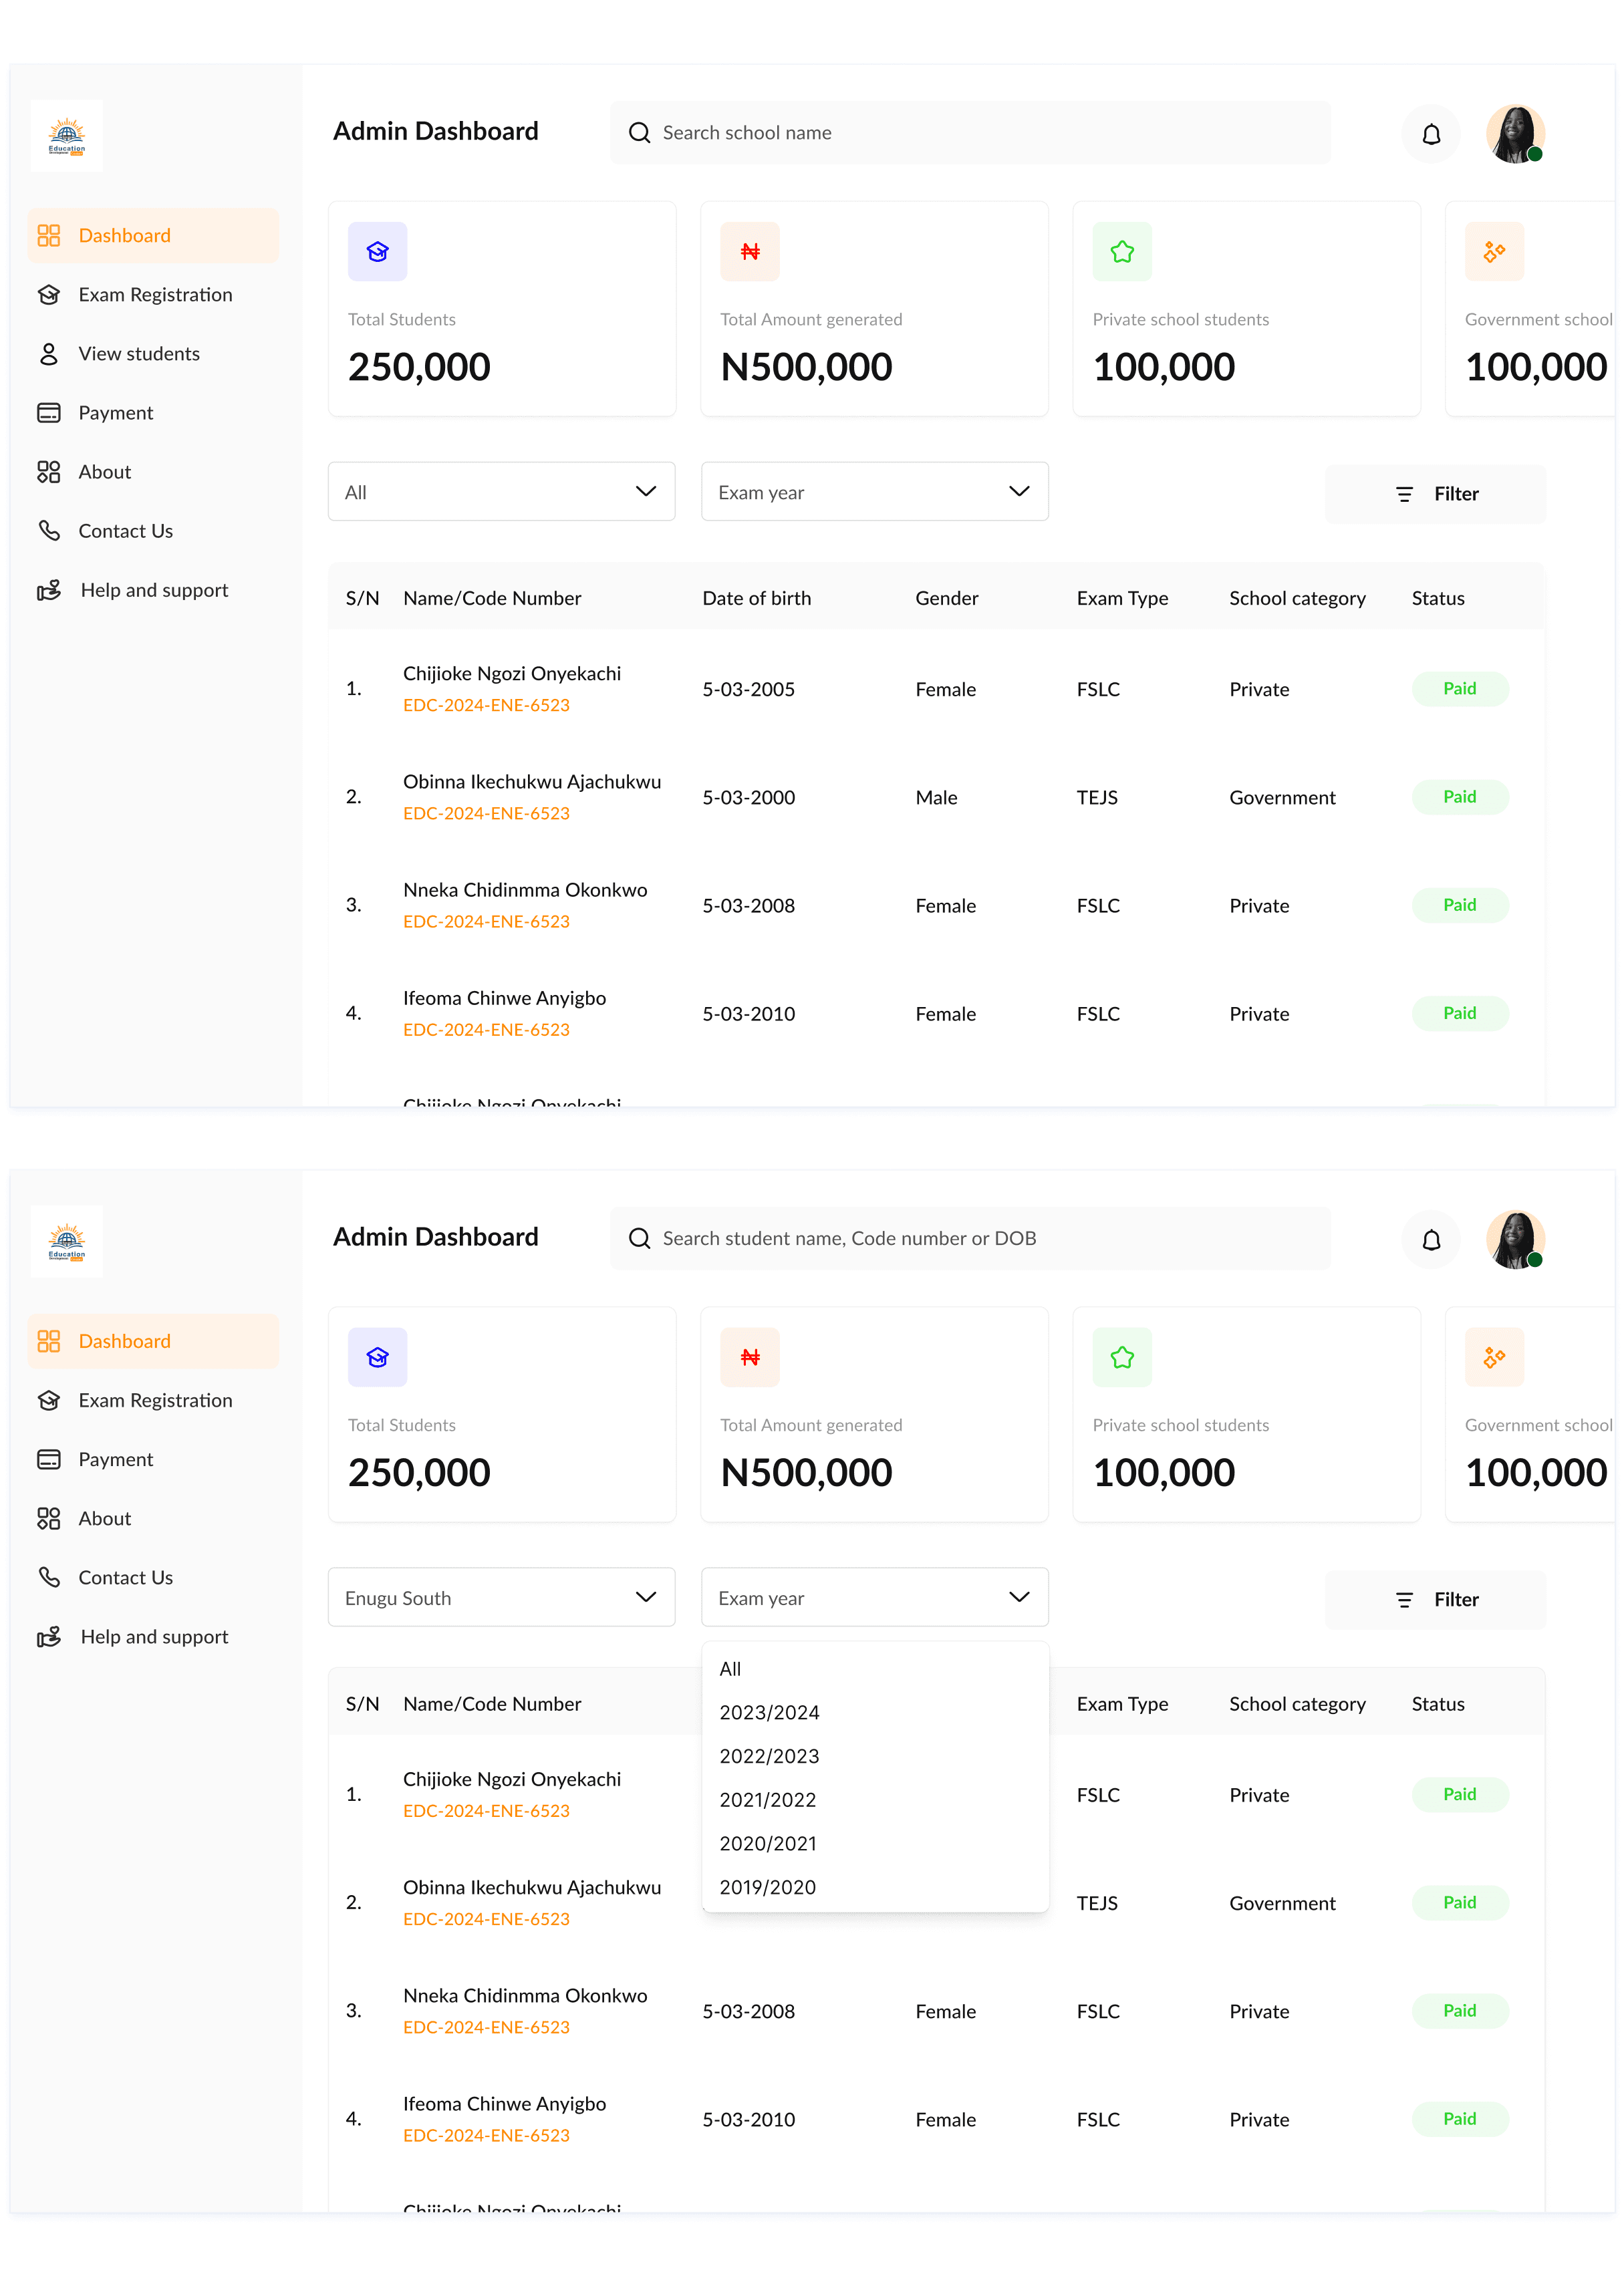Viewport: 1624px width, 2276px height.
Task: Select 2023/2024 from exam year list
Action: [x=769, y=1713]
